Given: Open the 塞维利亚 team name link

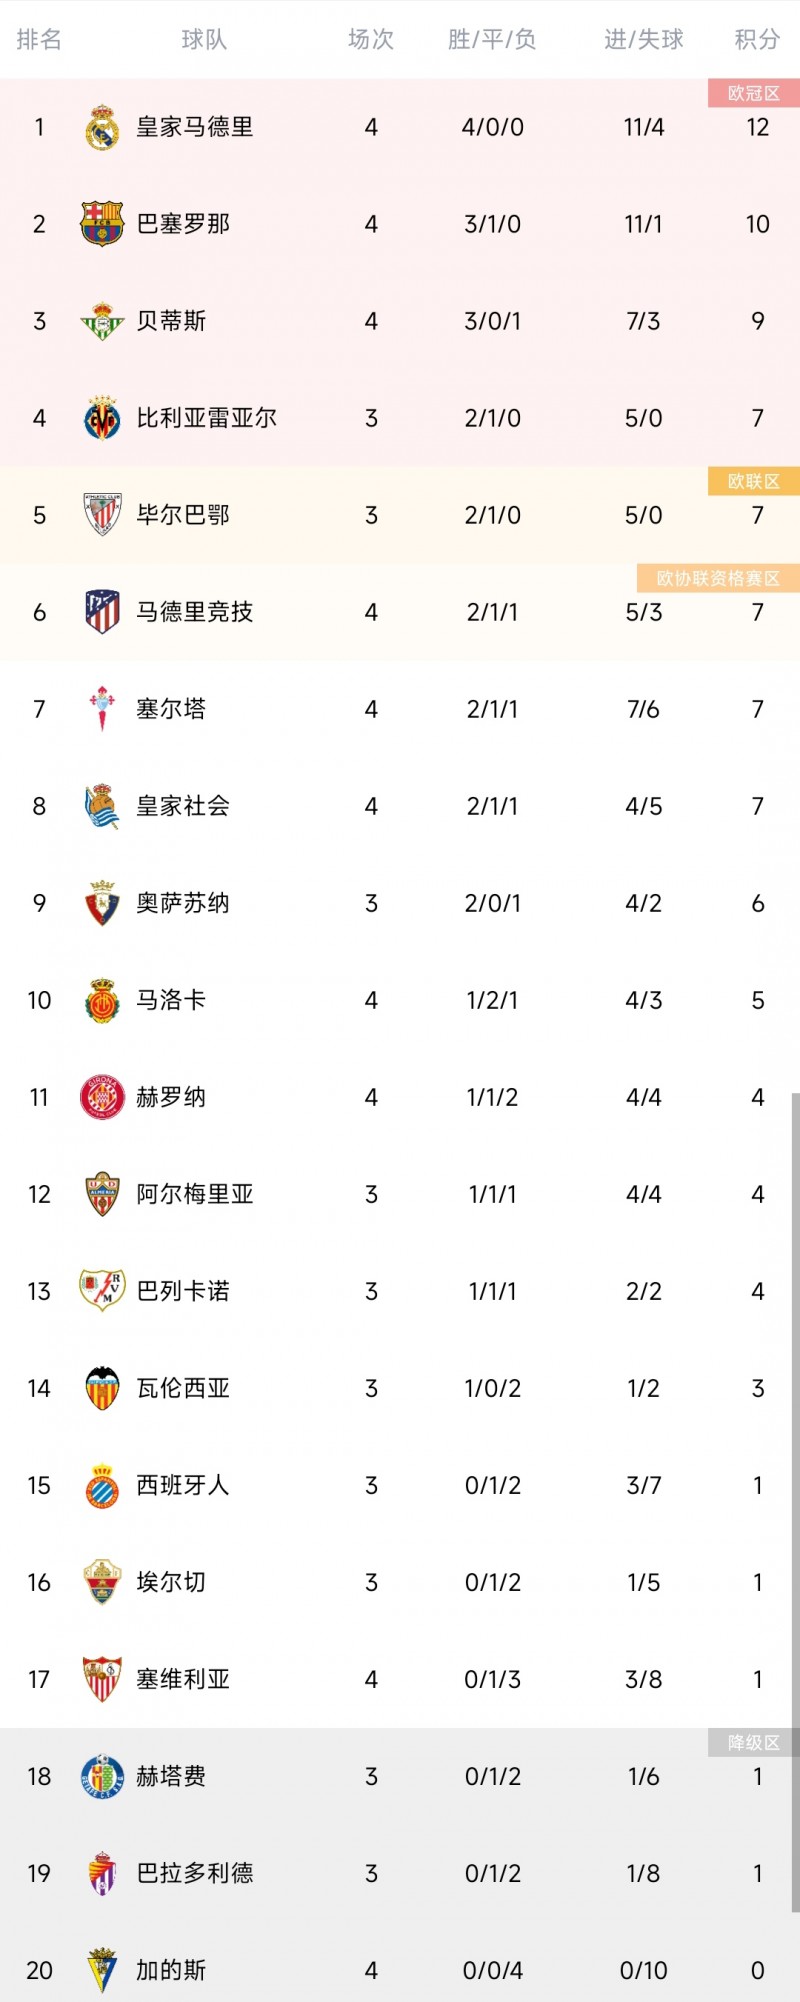Looking at the screenshot, I should click(x=183, y=1679).
